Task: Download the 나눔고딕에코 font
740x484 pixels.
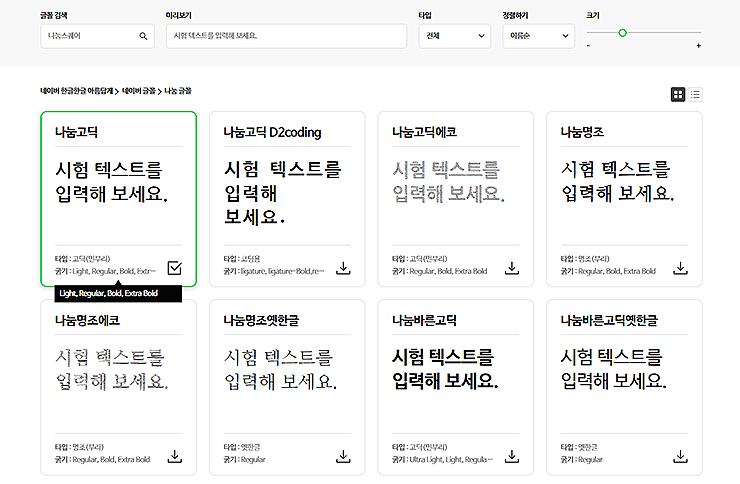Action: pos(512,268)
